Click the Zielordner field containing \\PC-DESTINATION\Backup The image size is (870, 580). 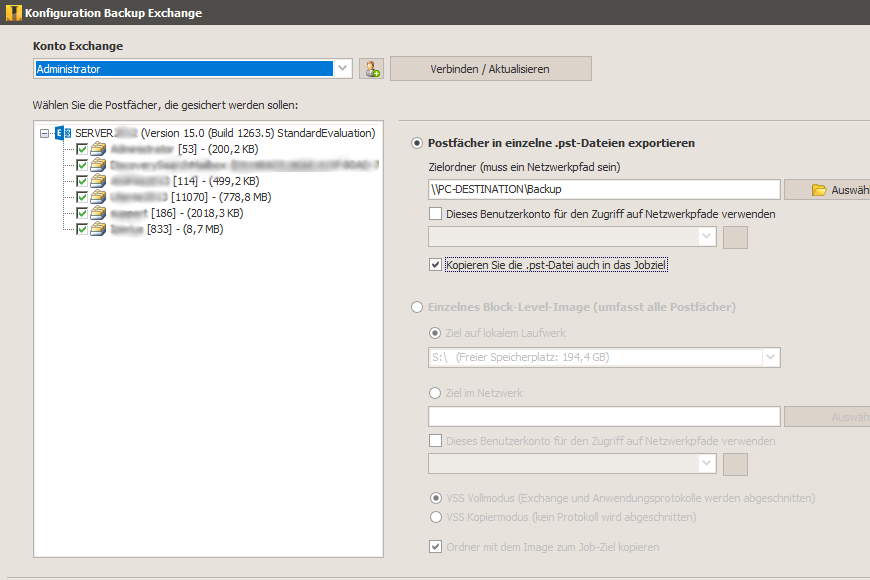[x=604, y=189]
